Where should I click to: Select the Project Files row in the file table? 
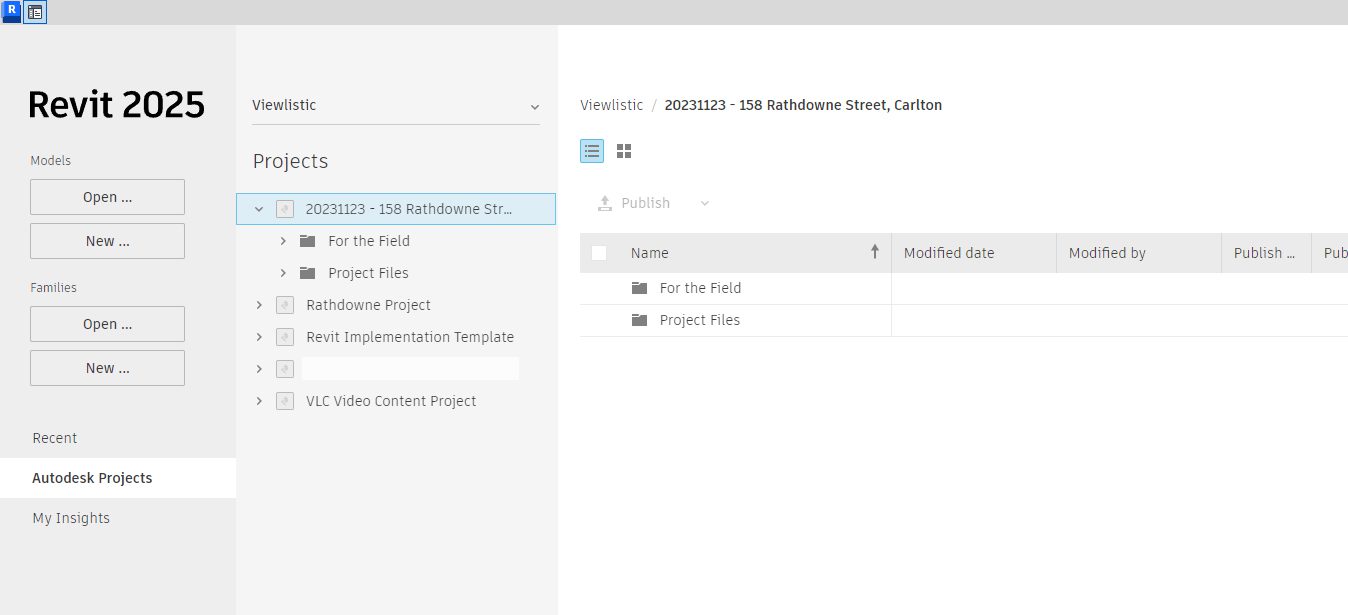964,320
